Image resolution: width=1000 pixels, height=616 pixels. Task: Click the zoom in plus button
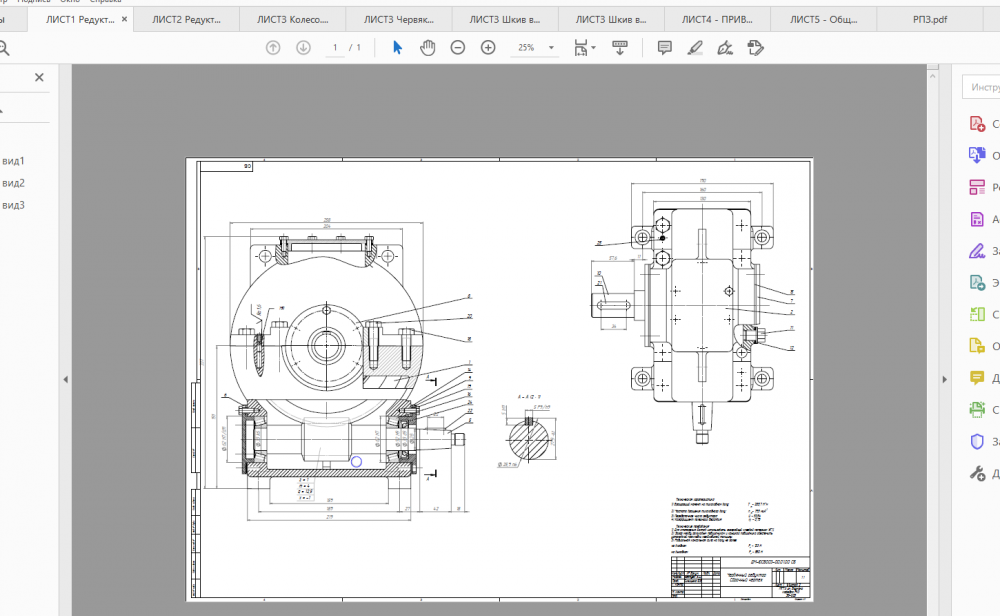[488, 47]
